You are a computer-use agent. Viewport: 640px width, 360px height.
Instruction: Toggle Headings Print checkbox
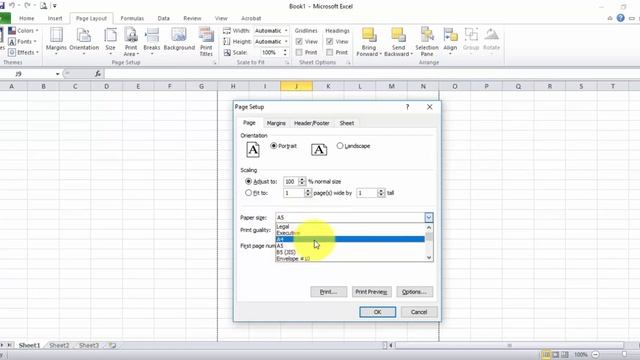click(x=330, y=52)
